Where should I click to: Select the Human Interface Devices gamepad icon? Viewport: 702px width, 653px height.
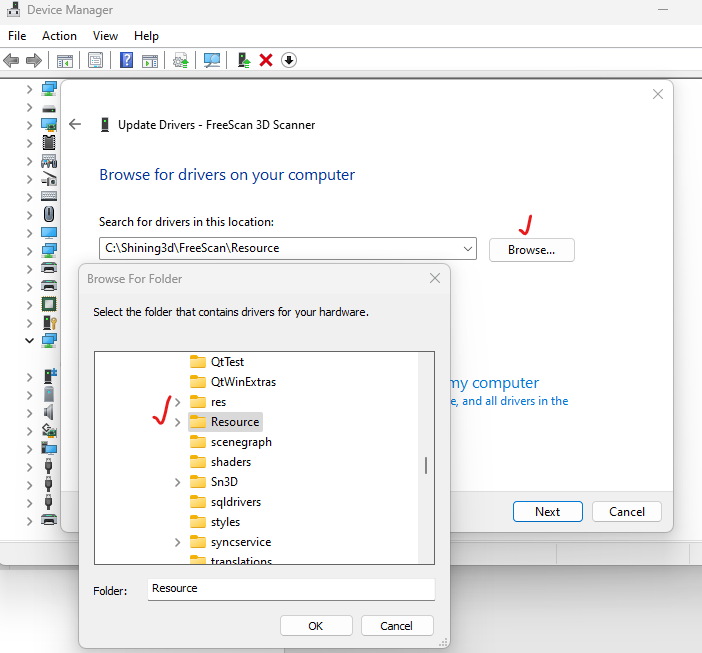pos(49,161)
